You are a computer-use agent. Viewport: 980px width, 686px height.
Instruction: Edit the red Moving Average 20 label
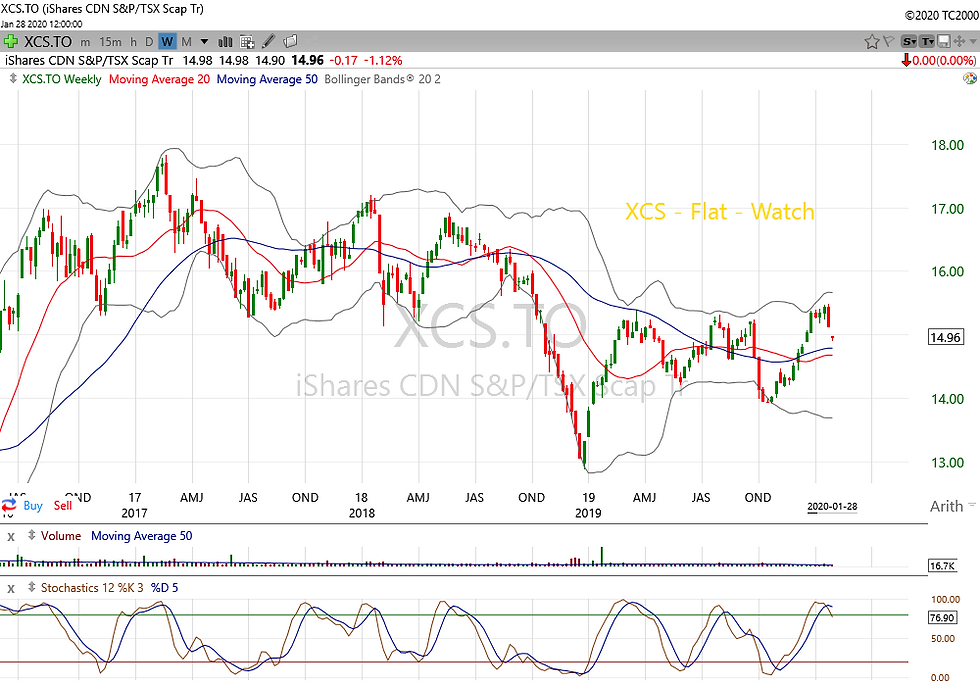pyautogui.click(x=159, y=79)
